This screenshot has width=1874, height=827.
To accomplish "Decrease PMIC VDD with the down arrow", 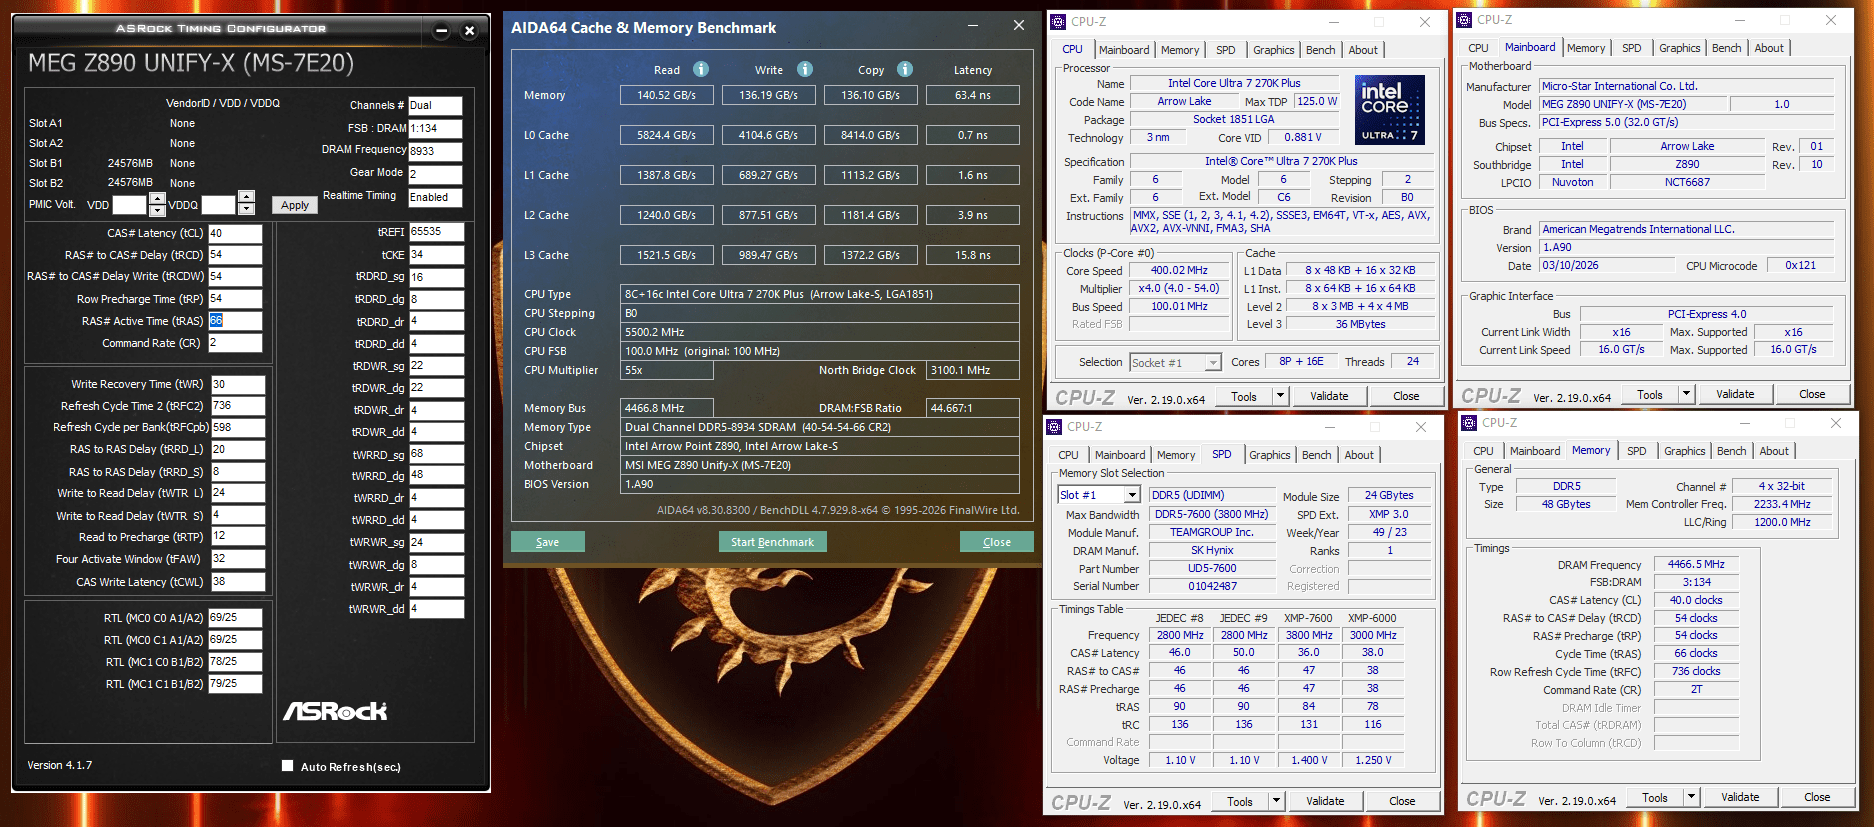I will click(157, 210).
